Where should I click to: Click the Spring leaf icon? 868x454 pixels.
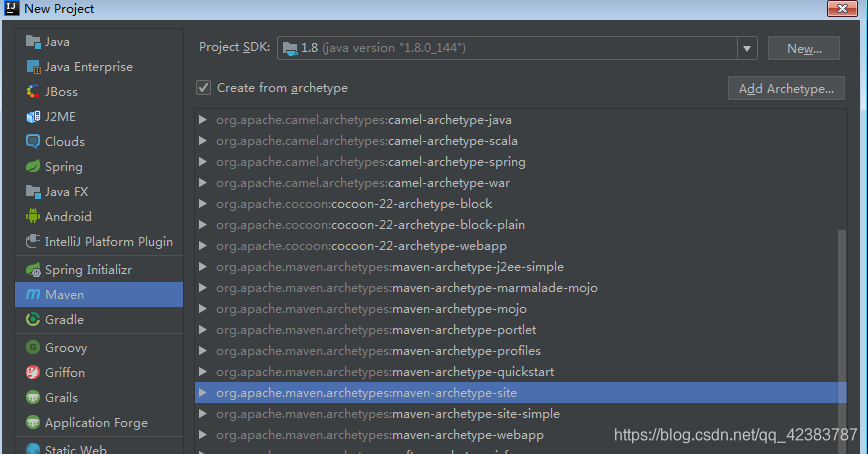point(33,166)
